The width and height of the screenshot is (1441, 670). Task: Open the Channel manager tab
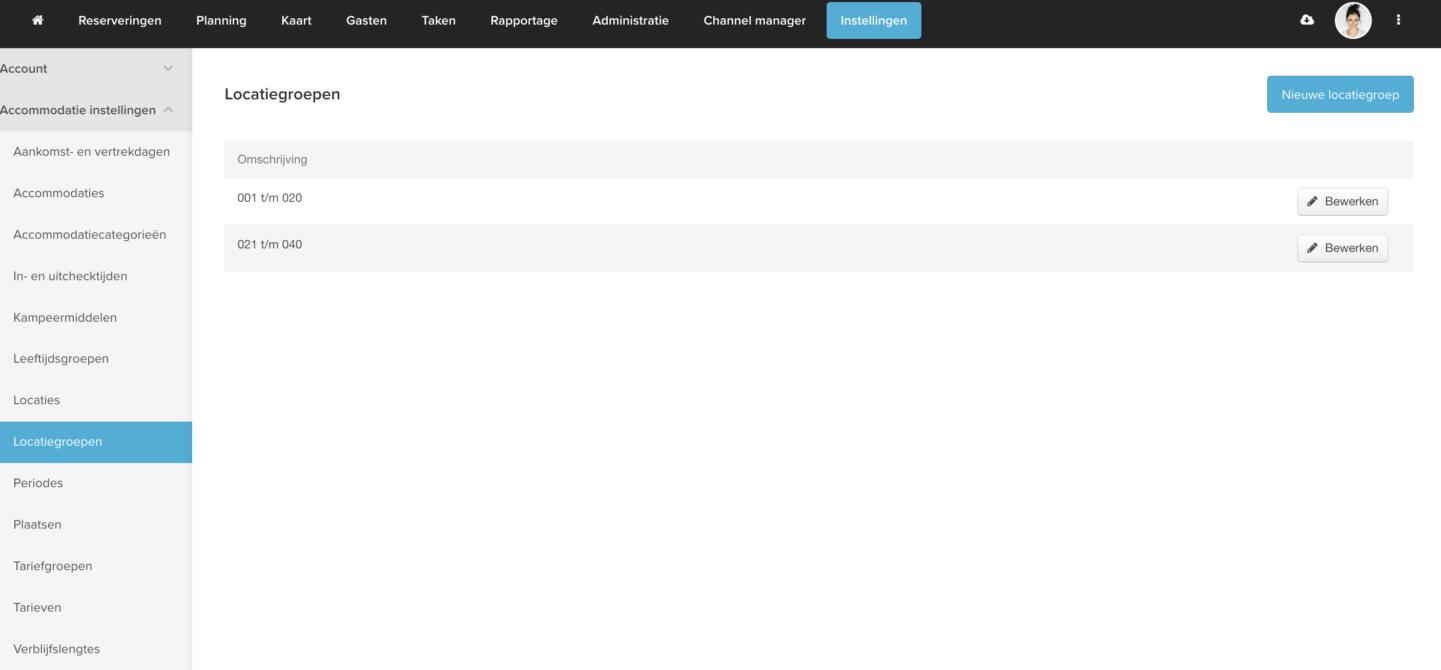coord(754,21)
